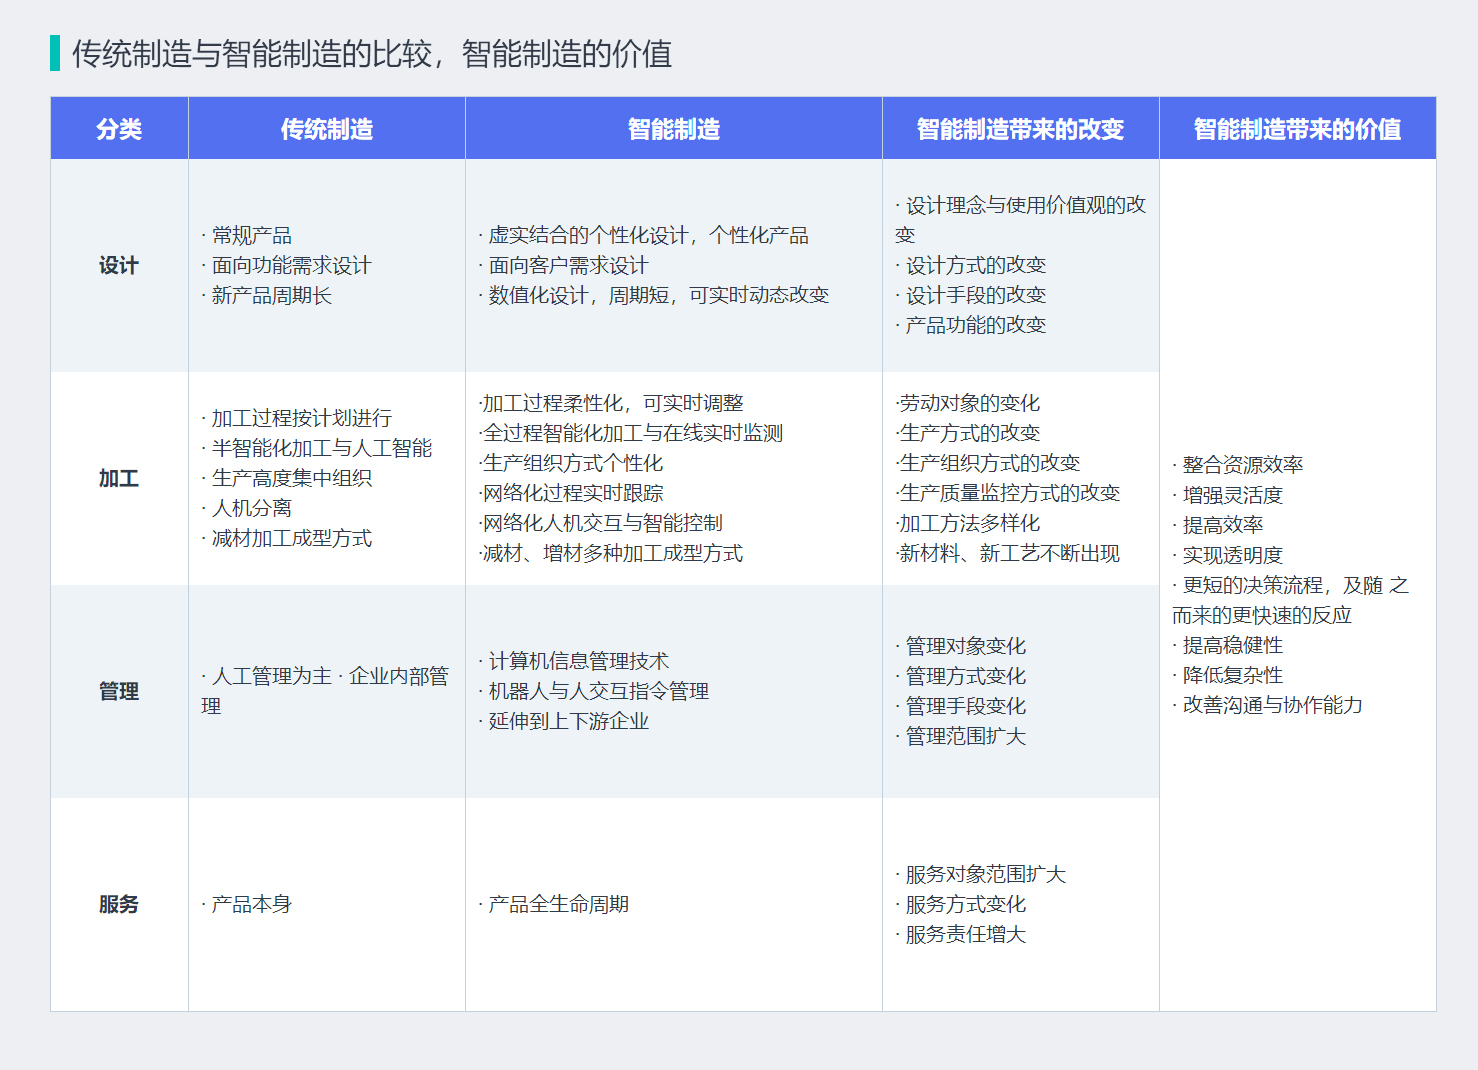Click the text 实现透明度
This screenshot has width=1478, height=1070.
1228,556
